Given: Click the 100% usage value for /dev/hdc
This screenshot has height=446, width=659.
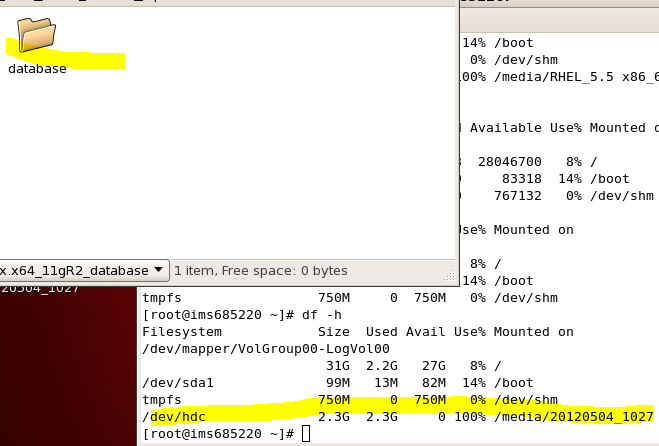Looking at the screenshot, I should click(x=470, y=417).
